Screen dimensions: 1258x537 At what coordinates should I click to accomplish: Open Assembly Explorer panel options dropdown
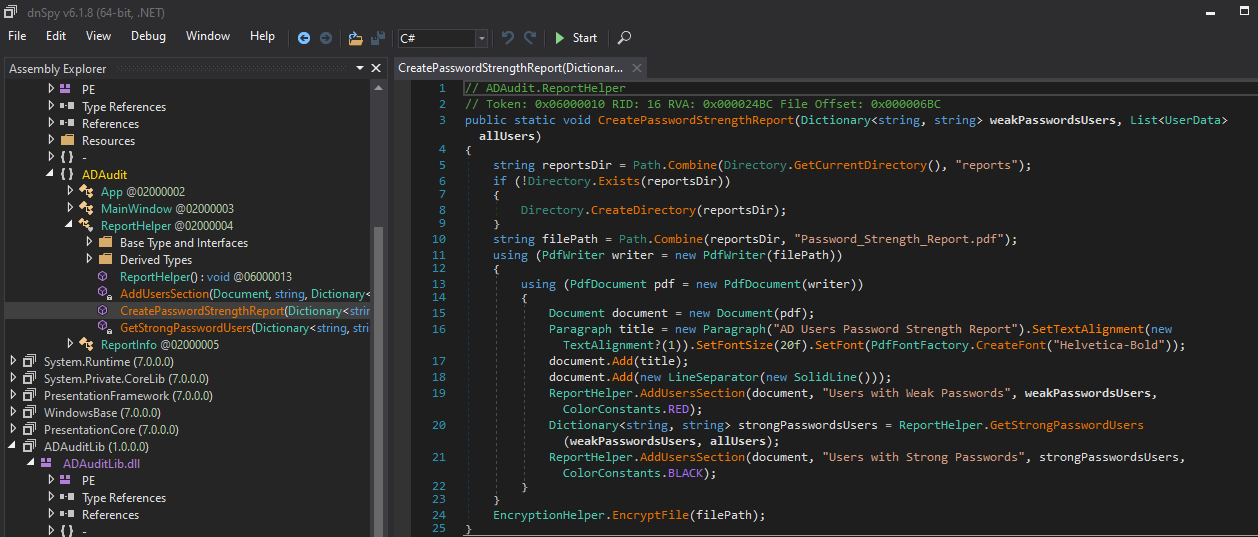[361, 69]
